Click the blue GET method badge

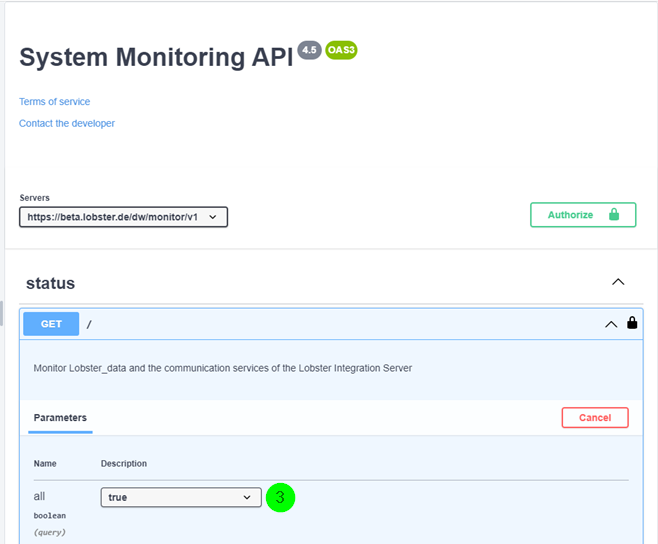(x=51, y=324)
